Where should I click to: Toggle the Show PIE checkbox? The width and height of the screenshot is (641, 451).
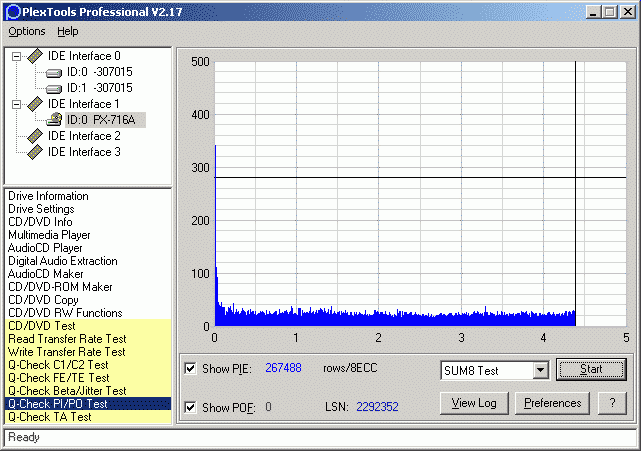(190, 368)
